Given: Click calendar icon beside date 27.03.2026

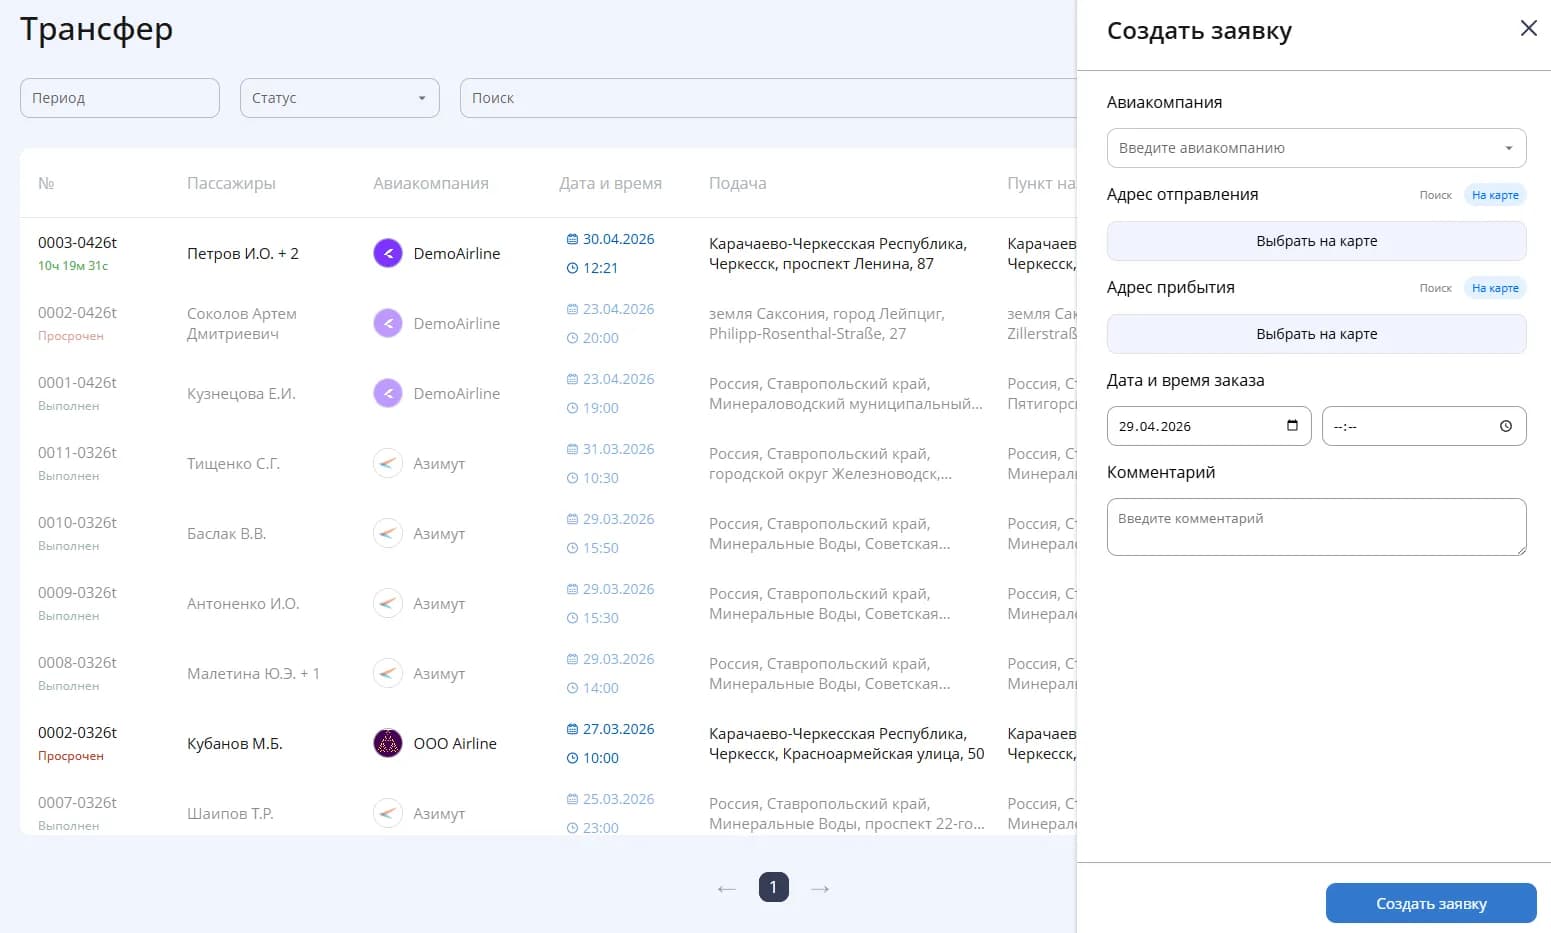Looking at the screenshot, I should pos(572,729).
